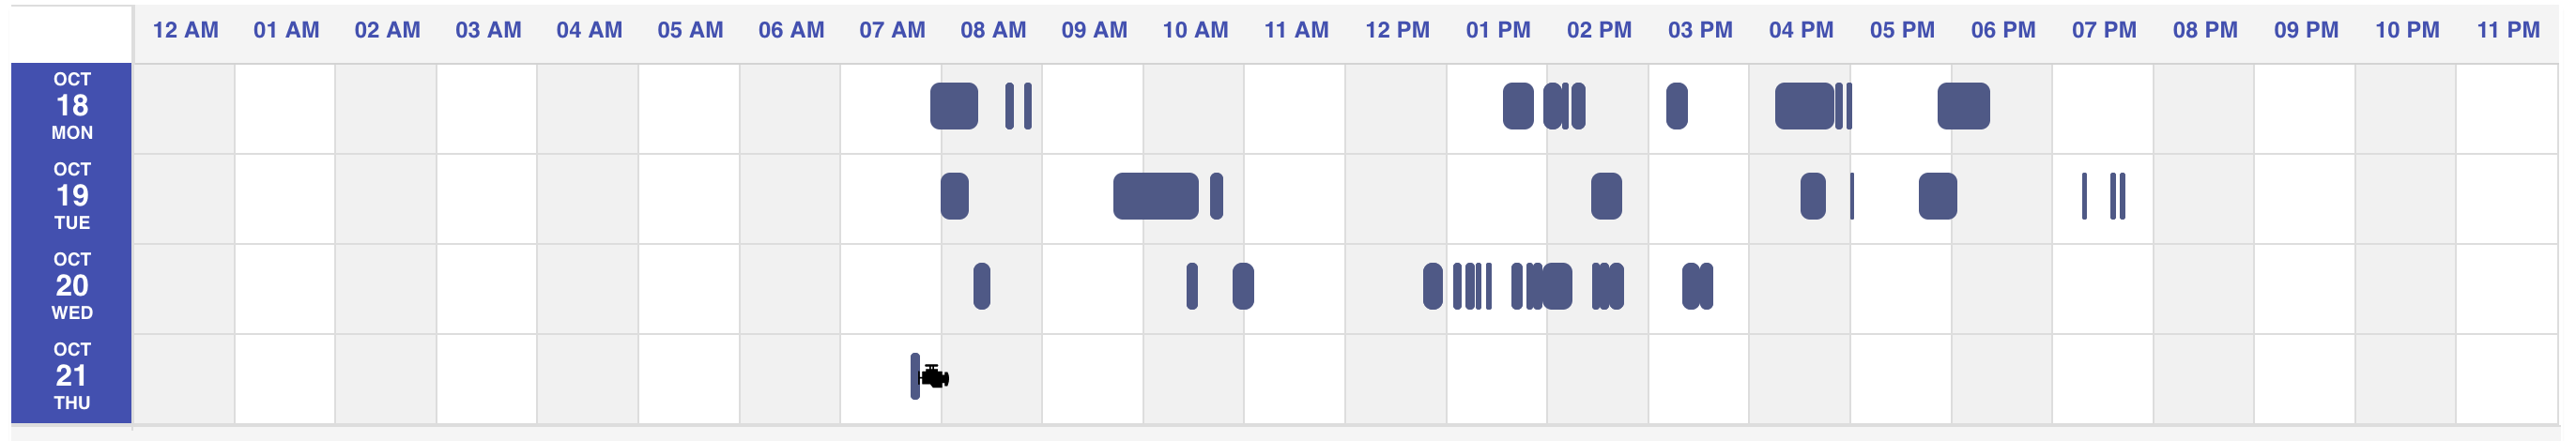Click the black engine icon on Oct 21
Image resolution: width=2576 pixels, height=441 pixels.
(x=934, y=377)
